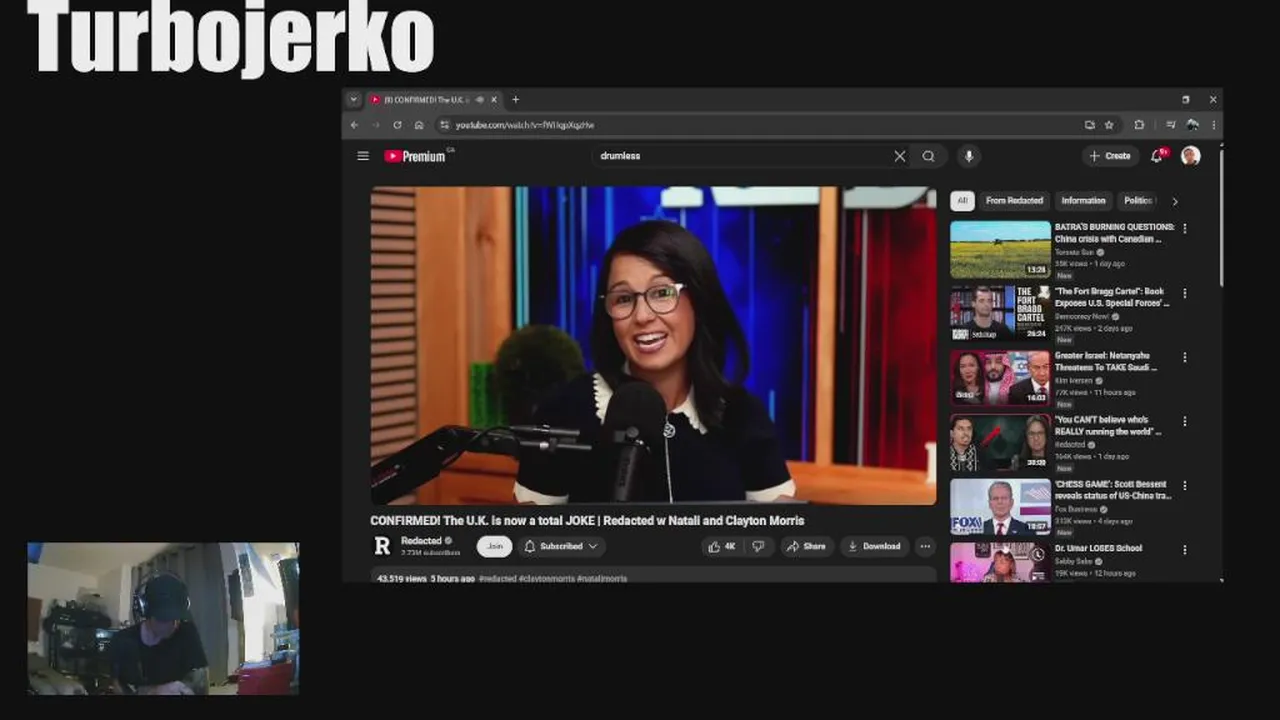Click the Fox Business channel name
Screen dimensions: 1280x720
1076,509
